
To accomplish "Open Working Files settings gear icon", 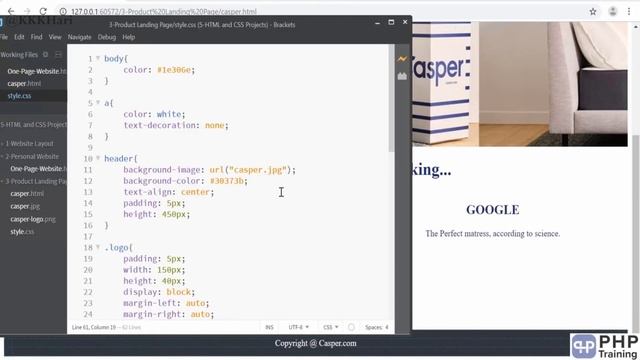I will point(45,54).
